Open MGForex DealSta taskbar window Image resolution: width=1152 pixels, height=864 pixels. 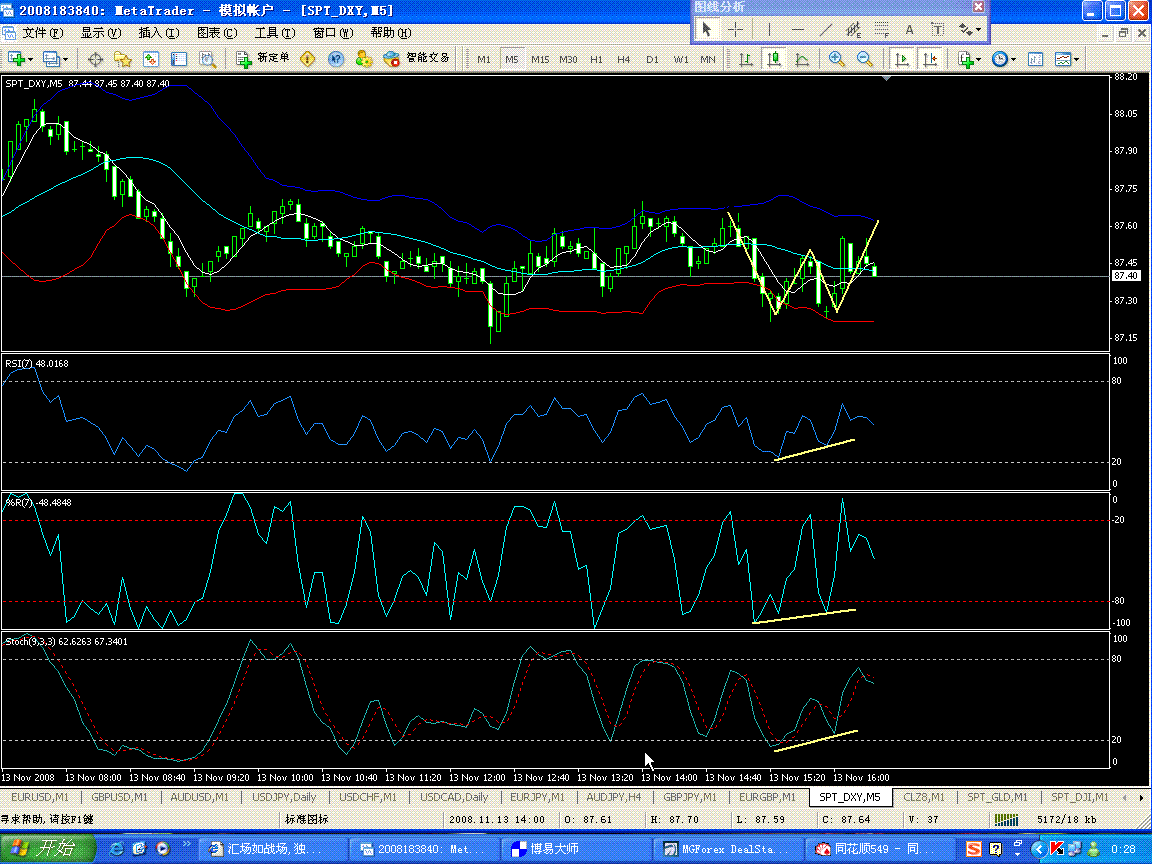tap(727, 849)
